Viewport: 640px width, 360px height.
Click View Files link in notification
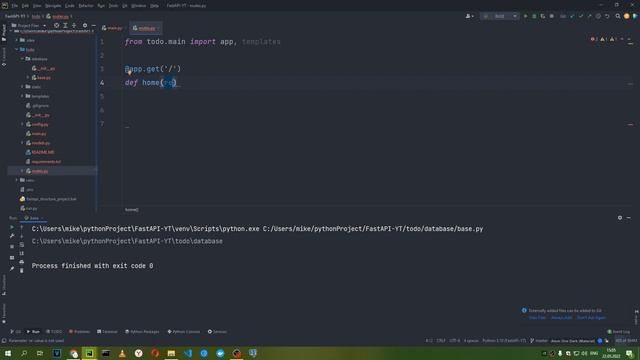(x=537, y=318)
